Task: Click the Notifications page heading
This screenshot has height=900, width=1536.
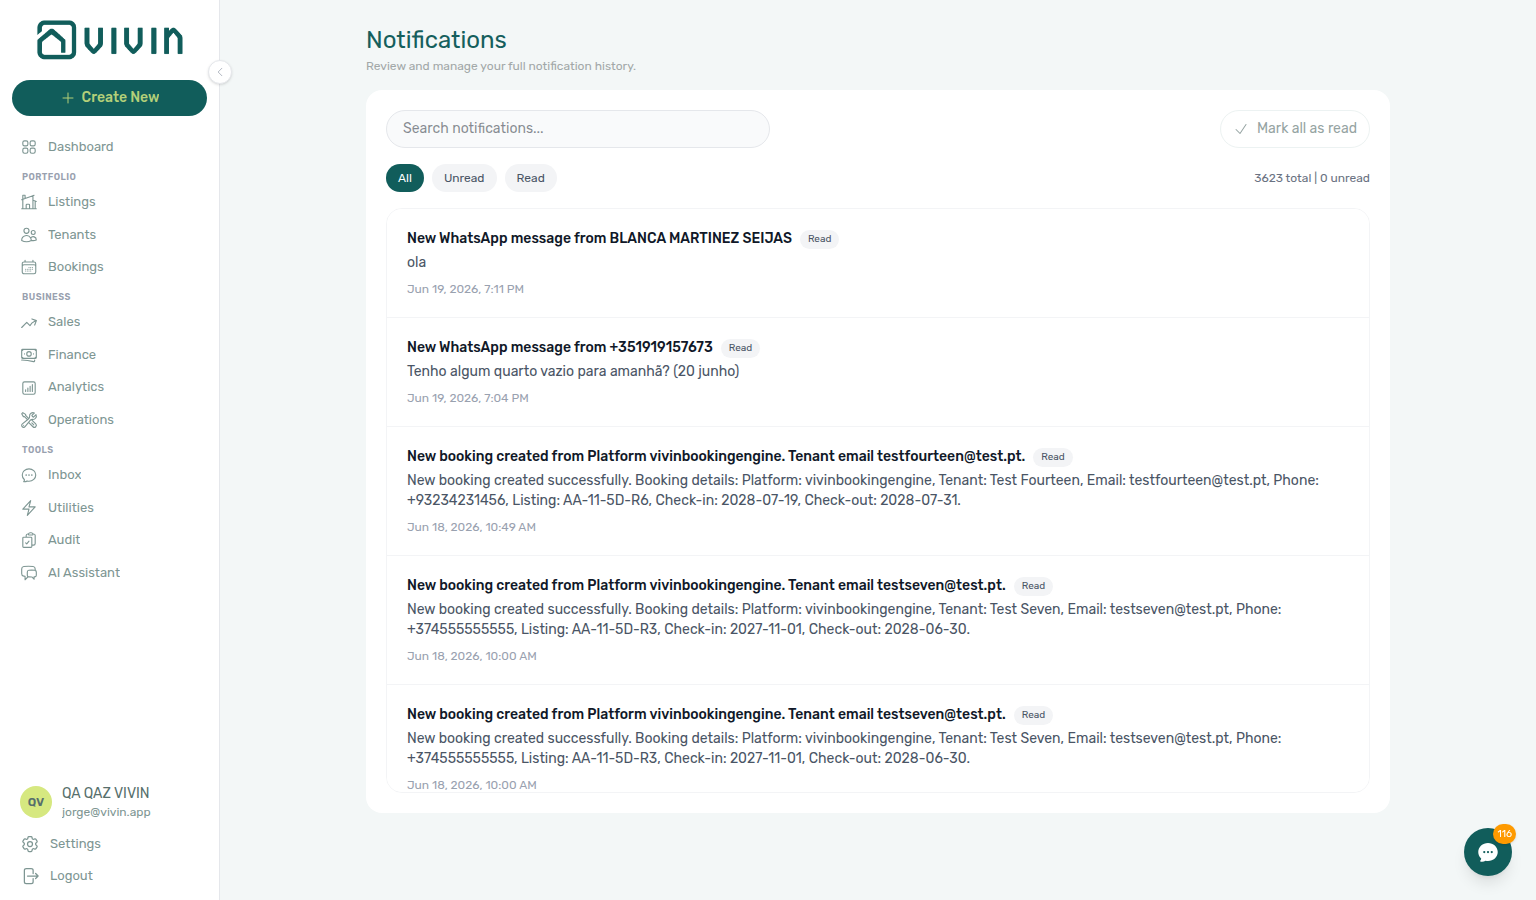Action: (x=436, y=40)
